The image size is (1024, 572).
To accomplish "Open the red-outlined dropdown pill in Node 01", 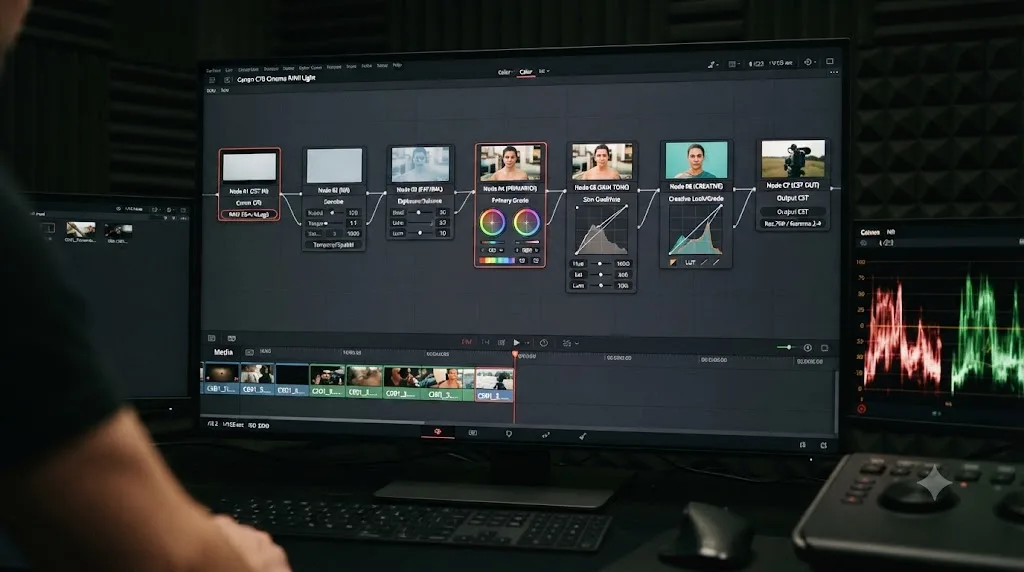I will click(249, 214).
